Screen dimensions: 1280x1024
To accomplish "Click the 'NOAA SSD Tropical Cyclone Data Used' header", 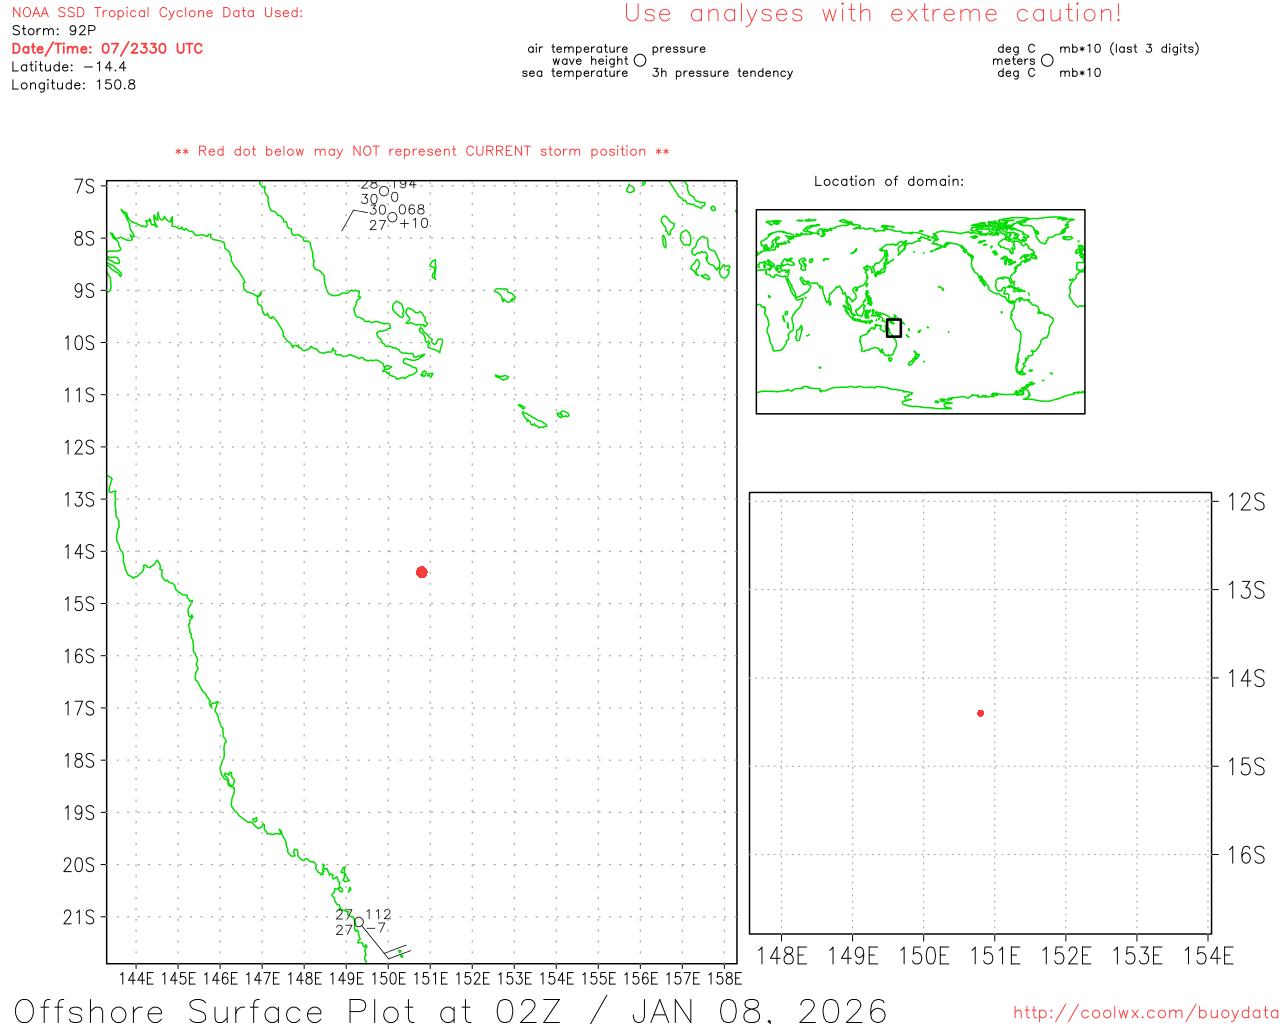I will [x=157, y=13].
